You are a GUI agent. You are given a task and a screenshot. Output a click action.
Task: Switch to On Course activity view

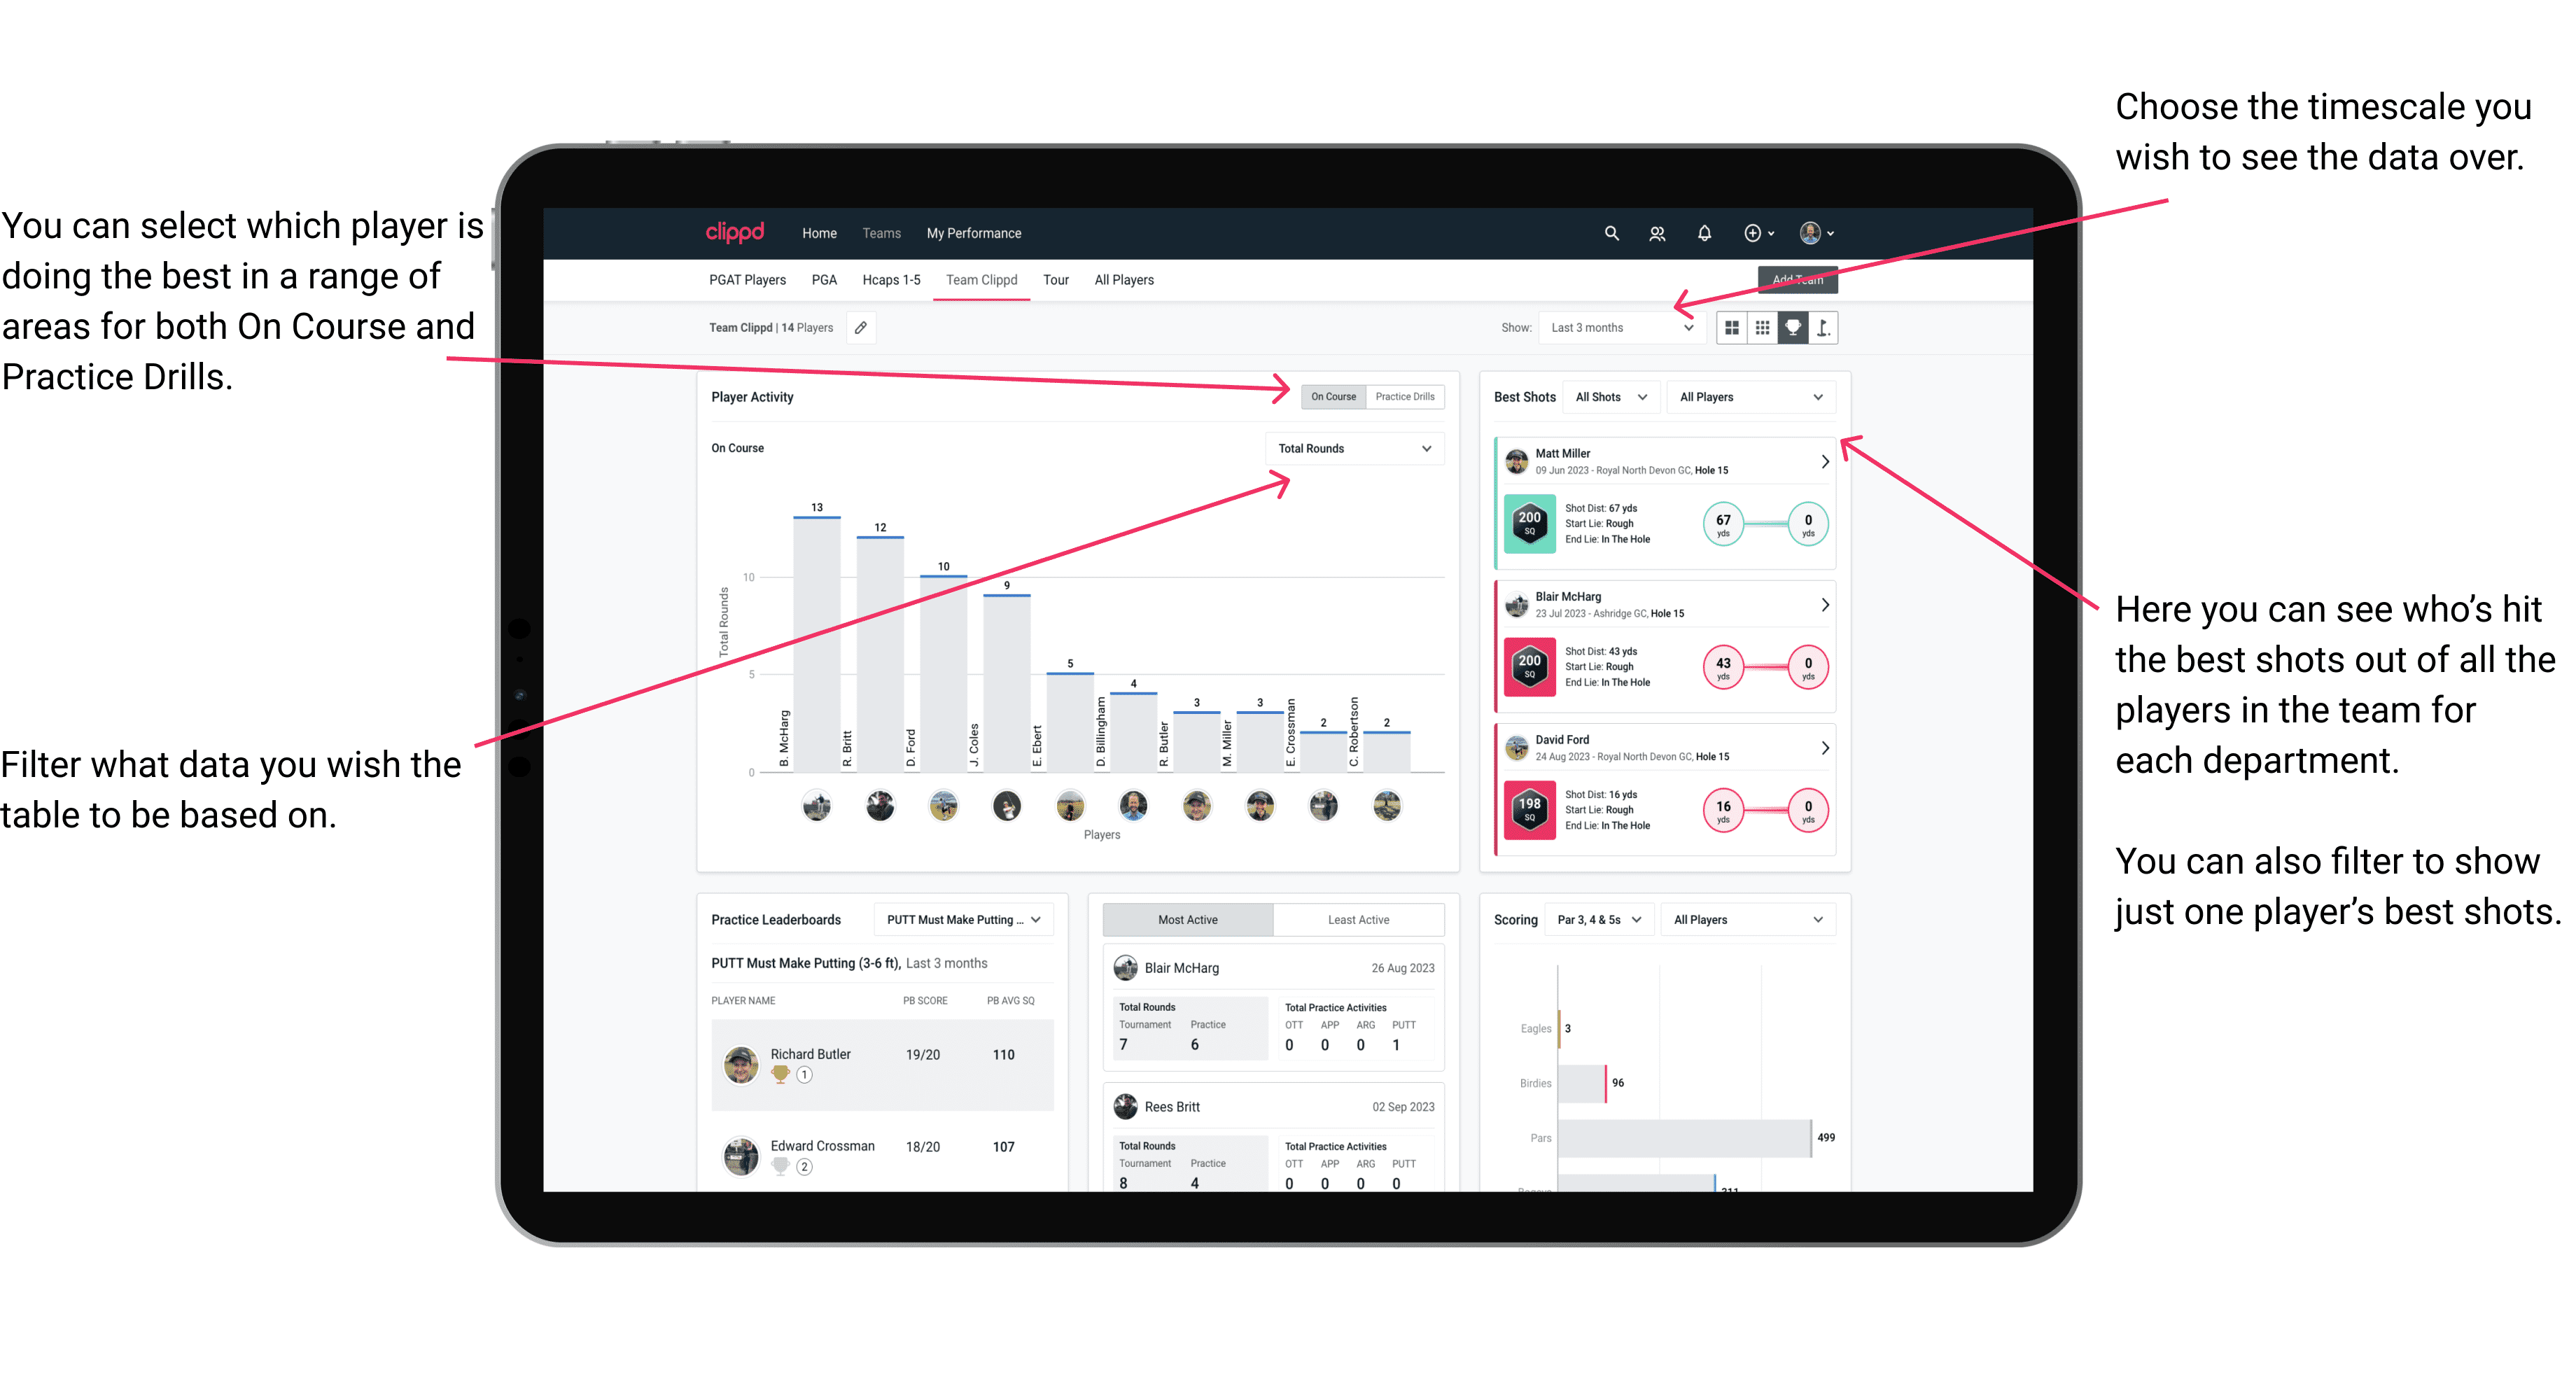(x=1332, y=396)
